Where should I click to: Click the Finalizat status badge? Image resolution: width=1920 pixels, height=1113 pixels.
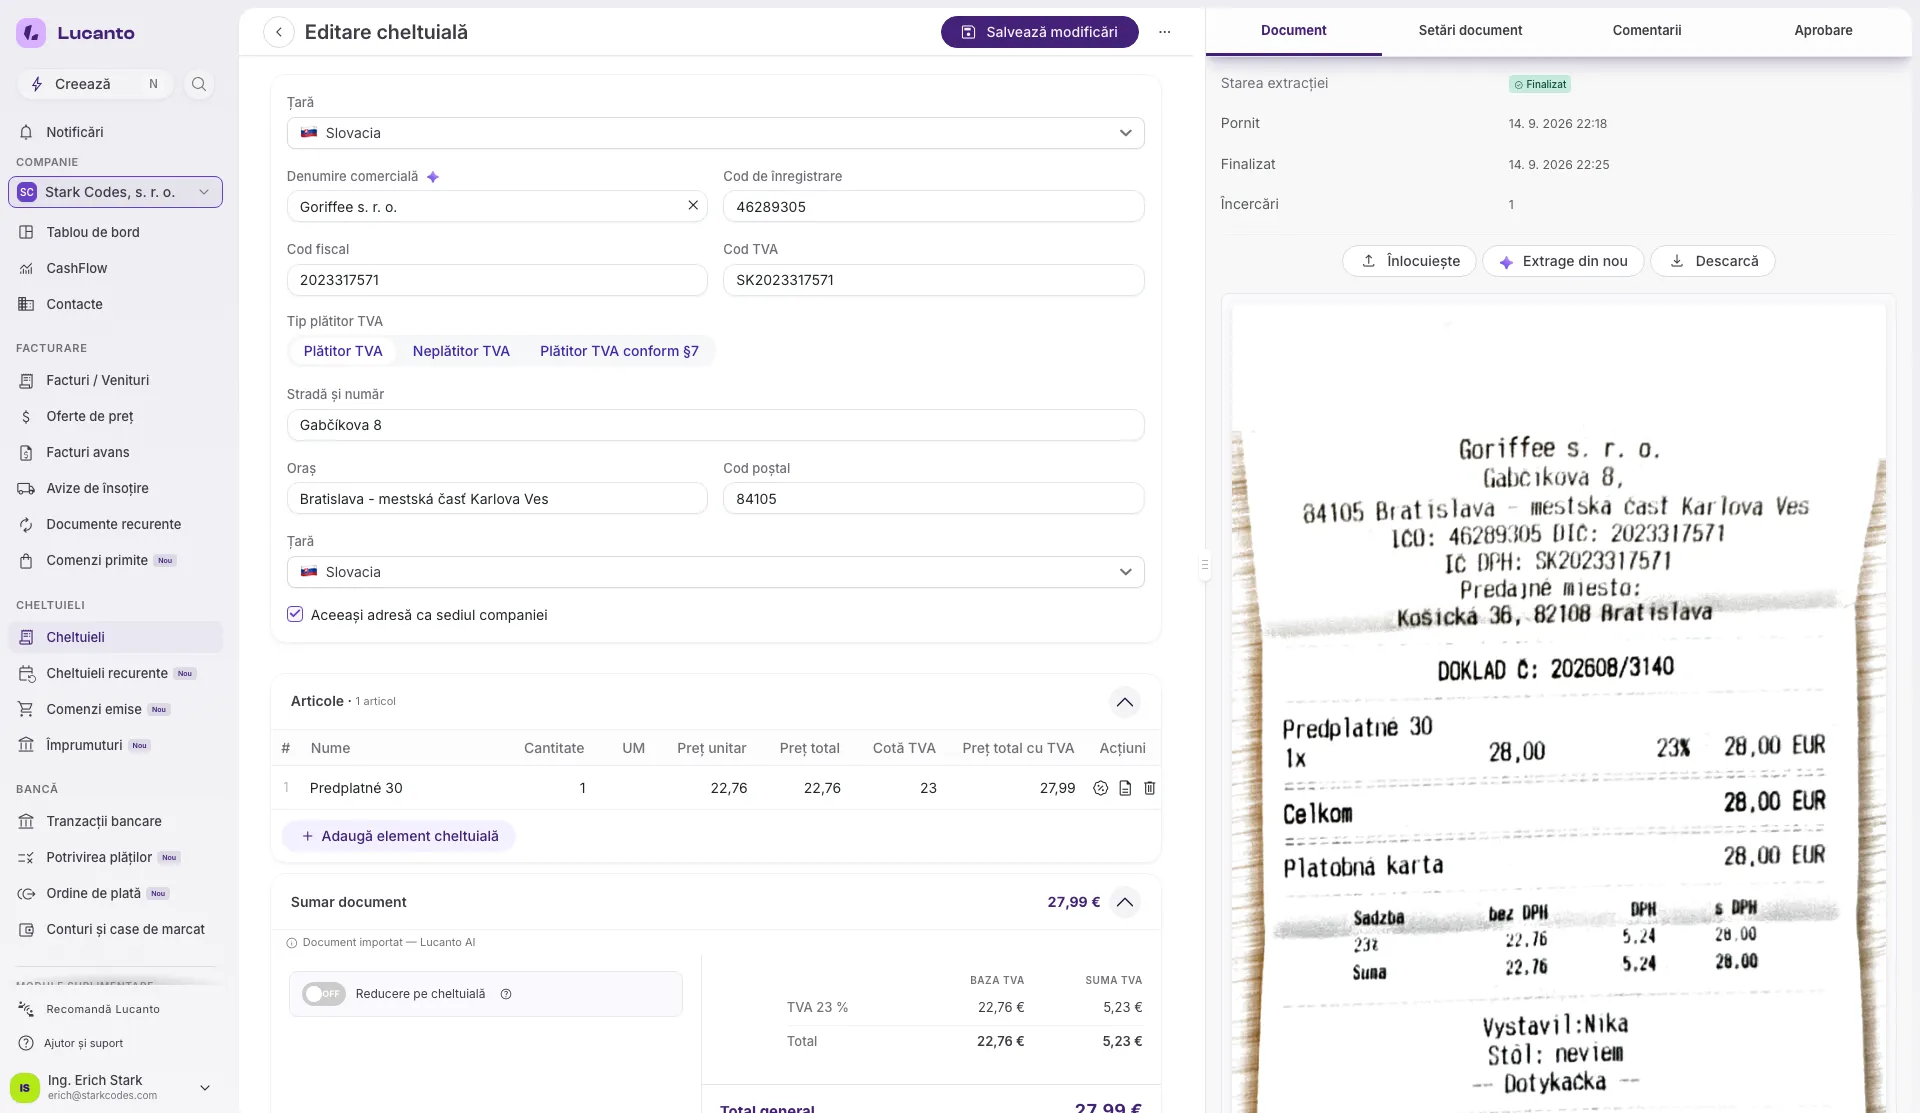pos(1540,84)
